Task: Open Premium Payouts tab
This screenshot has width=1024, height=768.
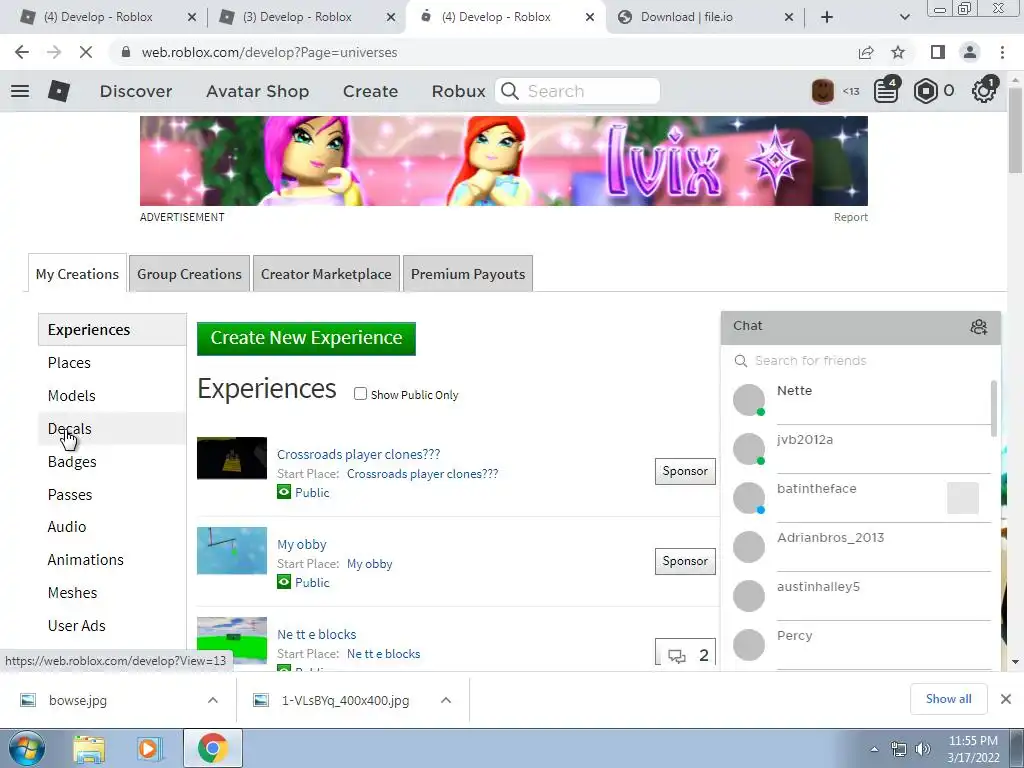Action: [x=468, y=274]
